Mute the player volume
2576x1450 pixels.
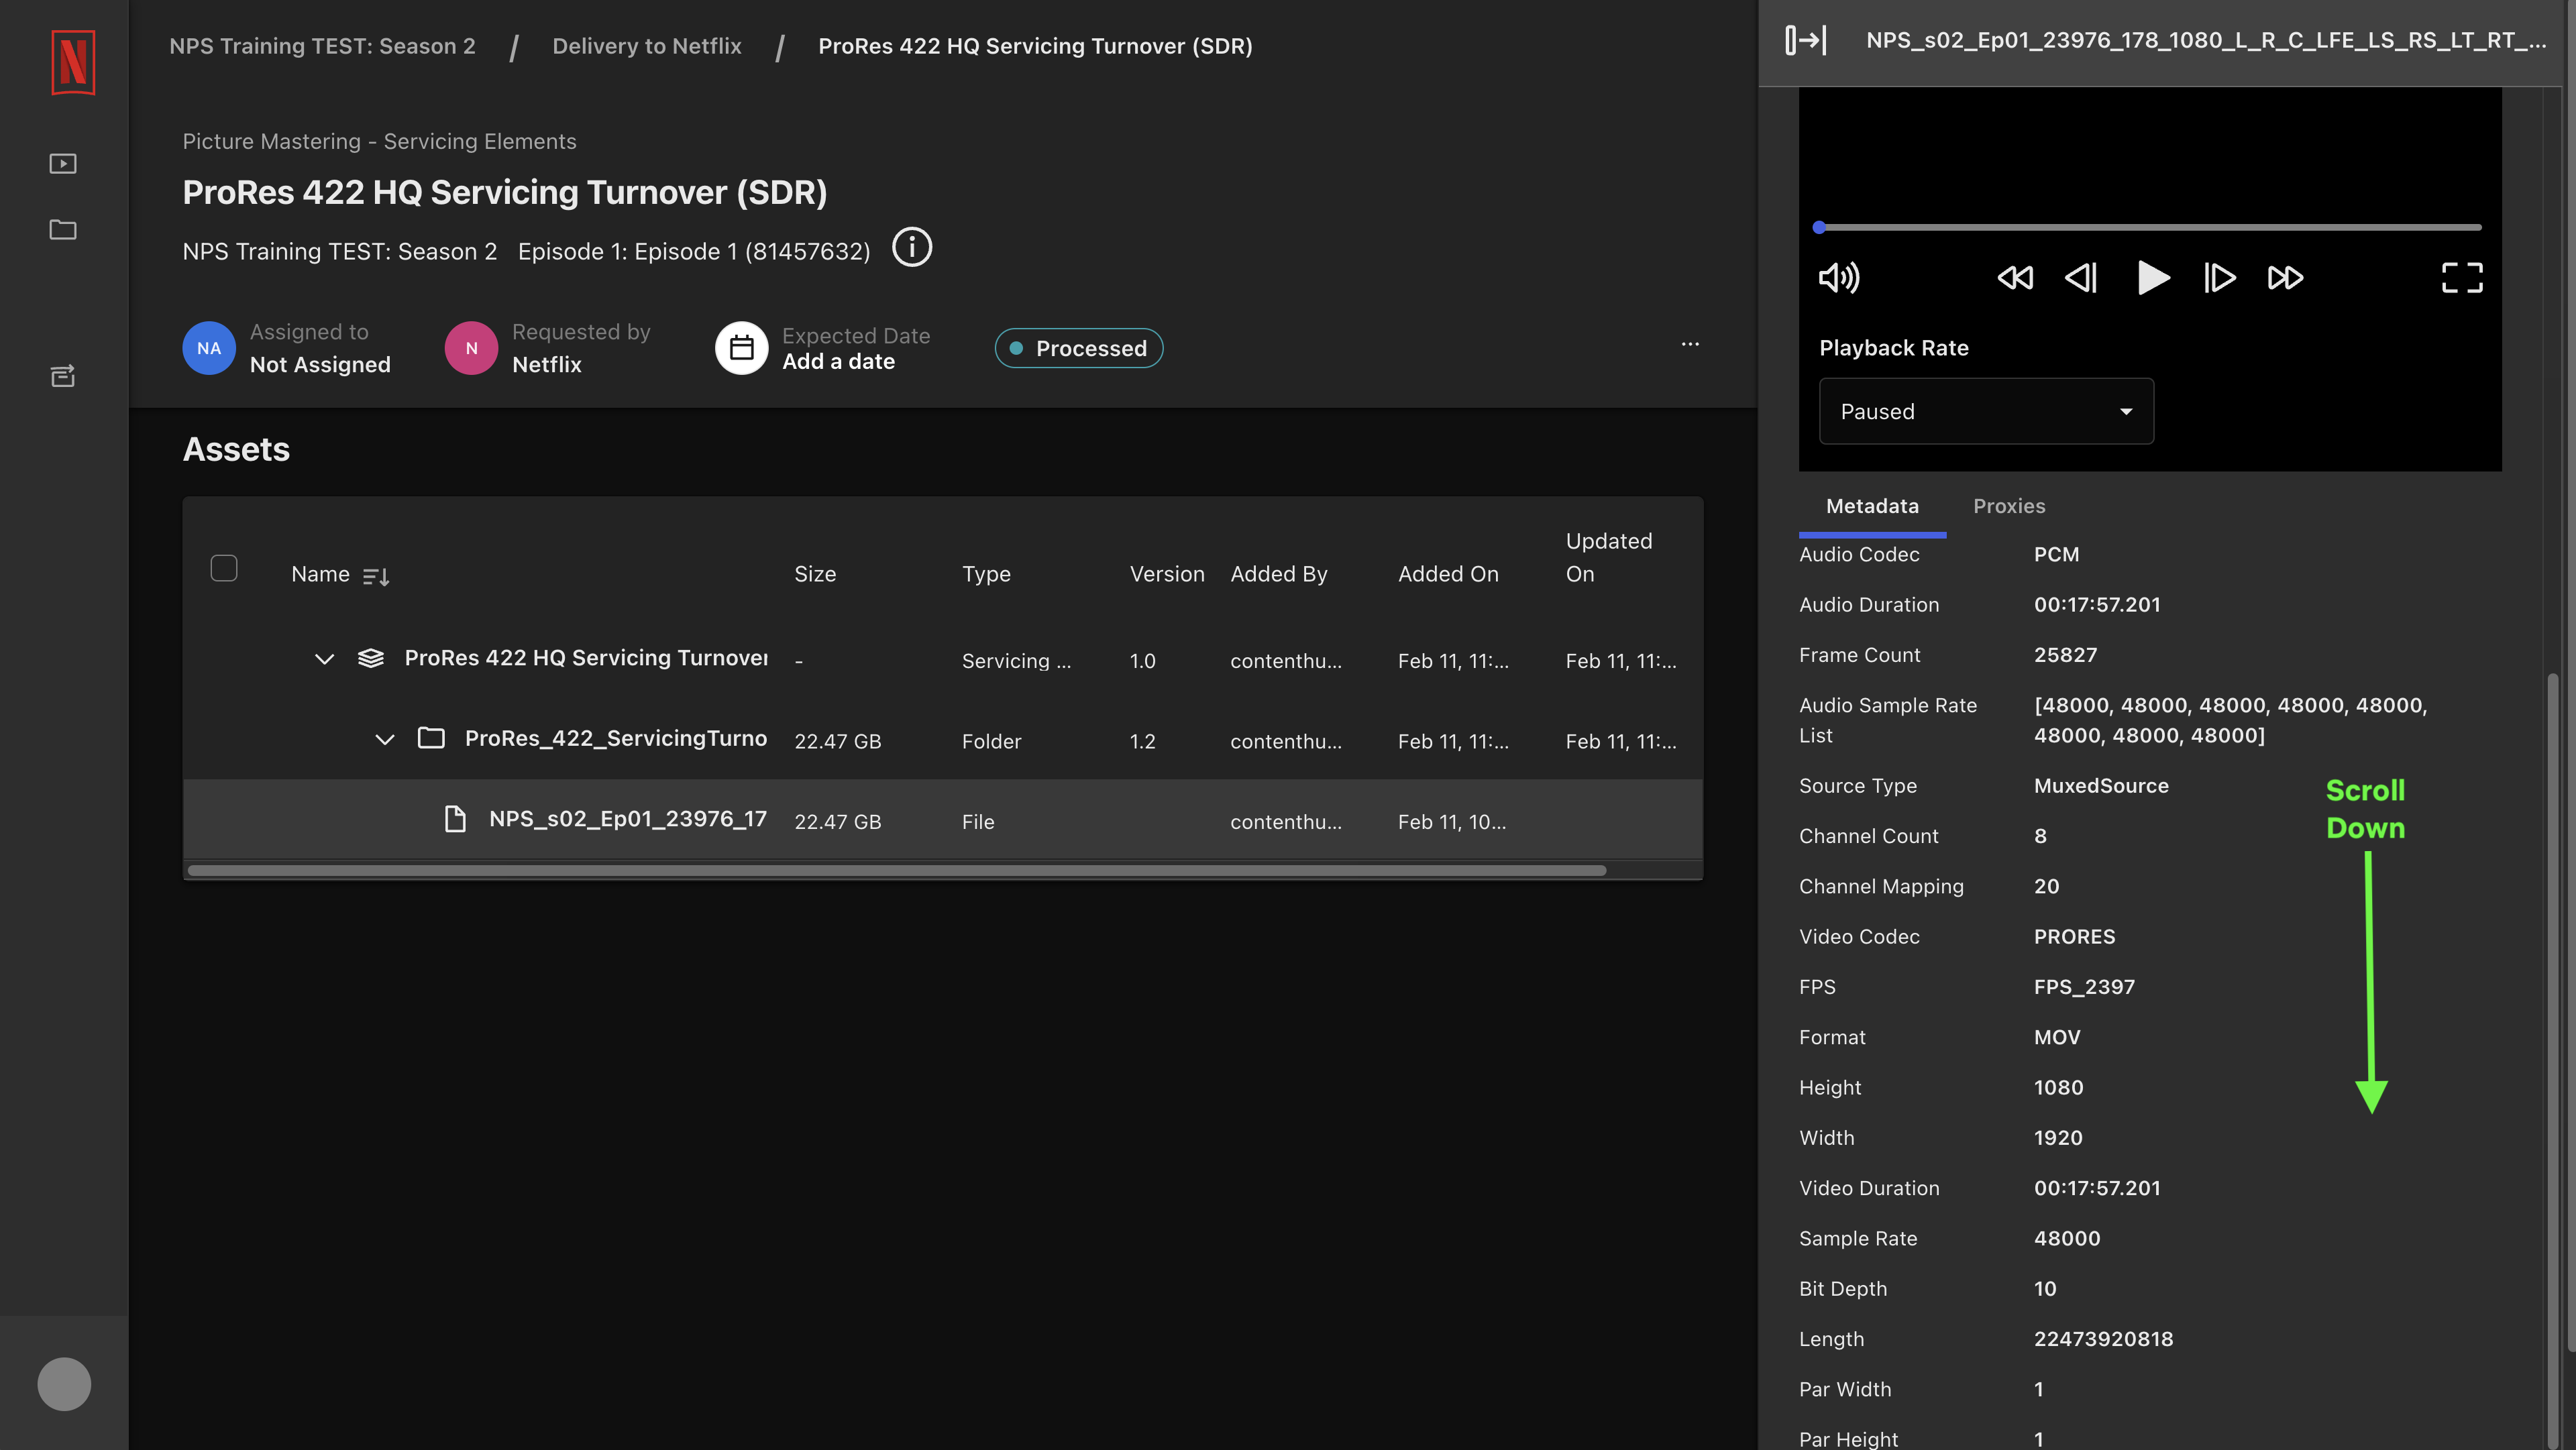tap(1839, 277)
